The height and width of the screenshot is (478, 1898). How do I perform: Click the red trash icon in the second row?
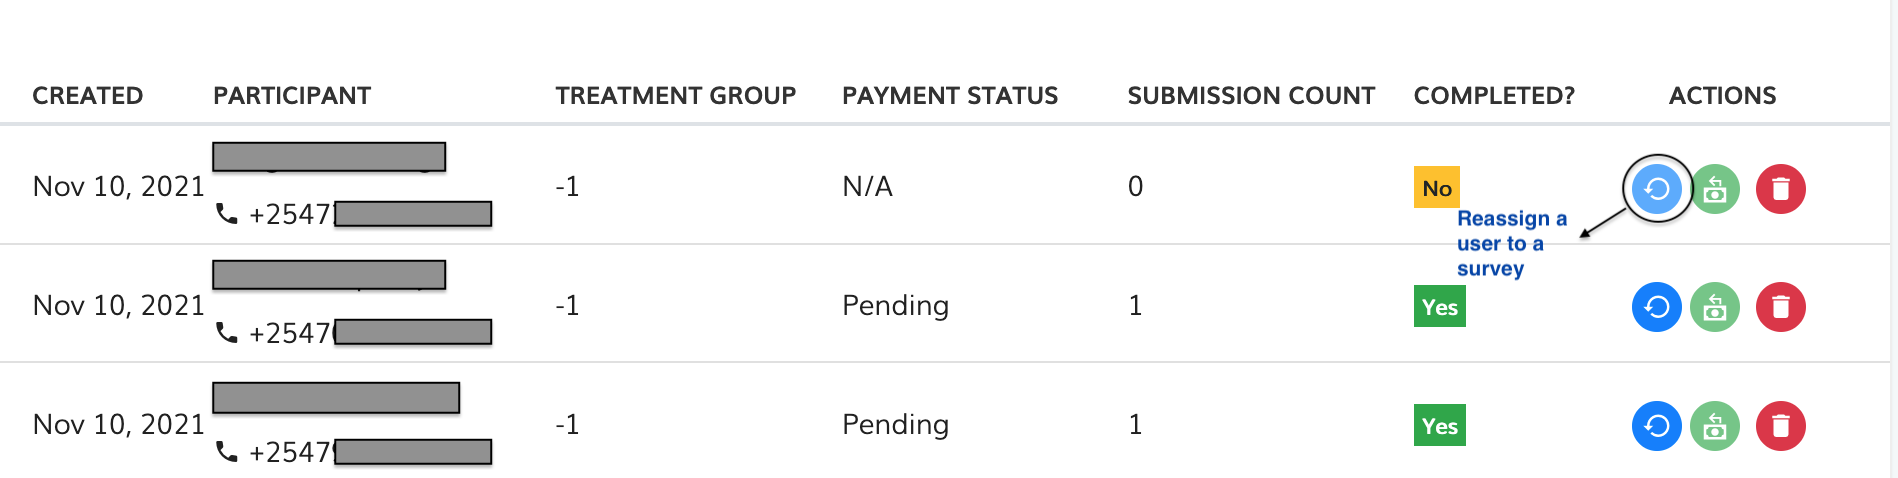[x=1780, y=307]
